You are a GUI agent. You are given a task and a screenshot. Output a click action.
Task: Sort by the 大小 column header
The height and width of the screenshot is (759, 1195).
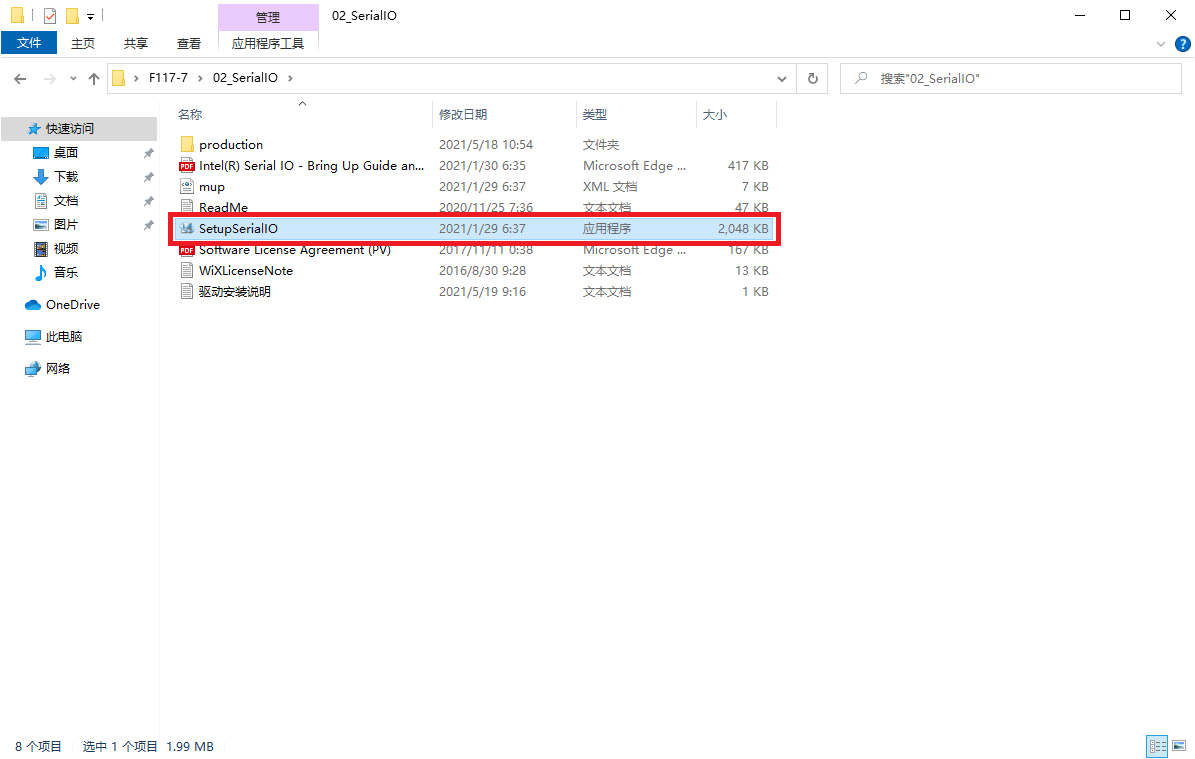tap(715, 114)
